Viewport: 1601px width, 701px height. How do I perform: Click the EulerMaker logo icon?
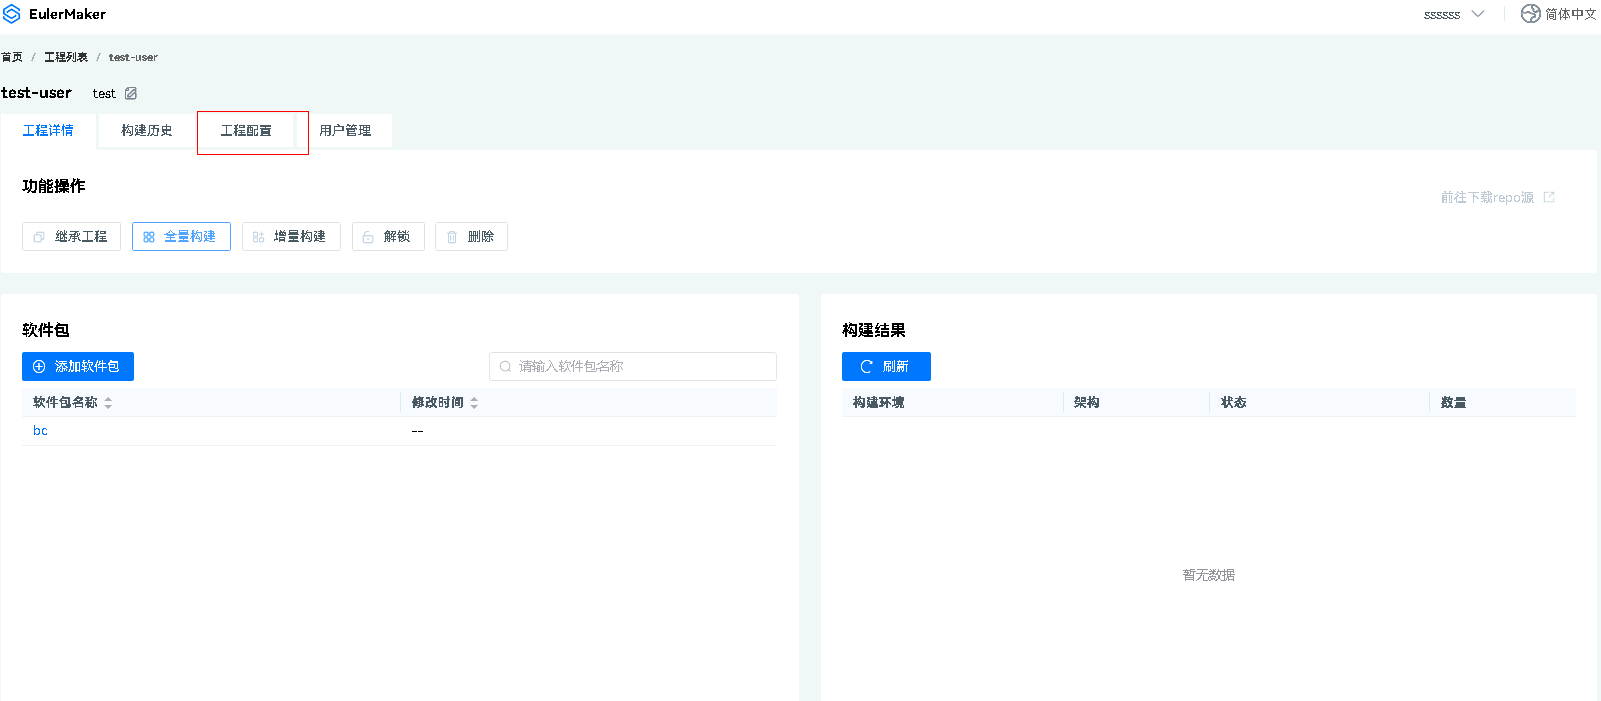[12, 14]
